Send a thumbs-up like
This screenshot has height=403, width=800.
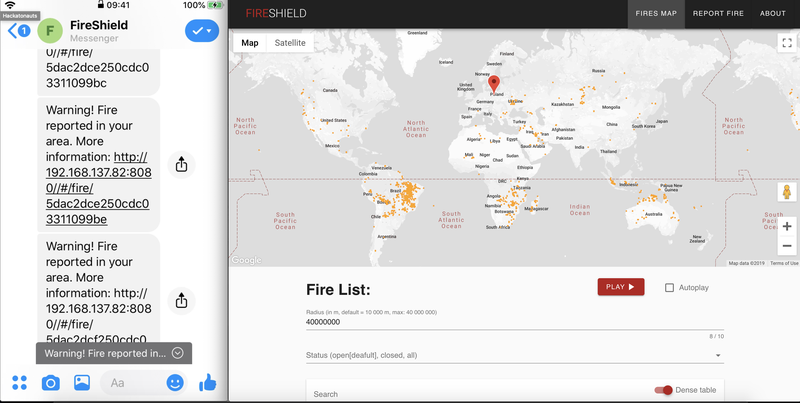[208, 382]
